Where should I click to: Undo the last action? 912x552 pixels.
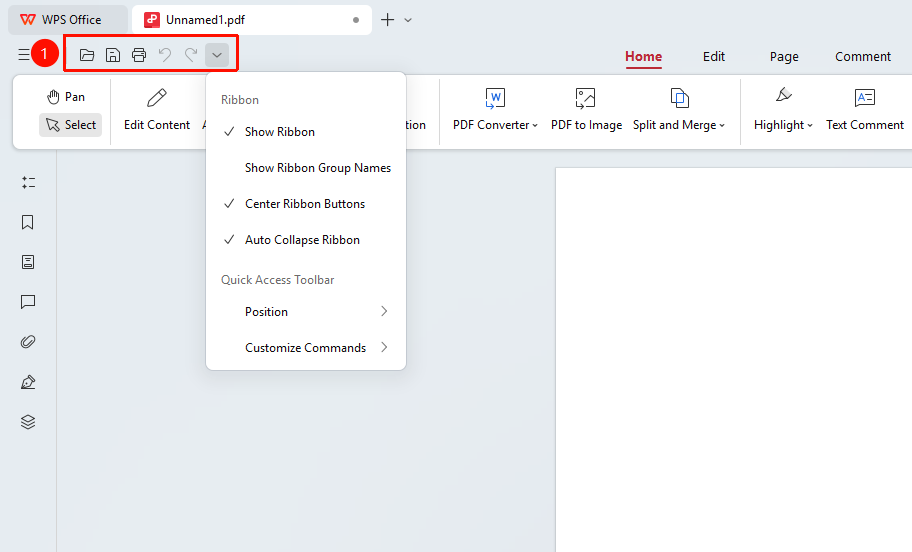(165, 55)
